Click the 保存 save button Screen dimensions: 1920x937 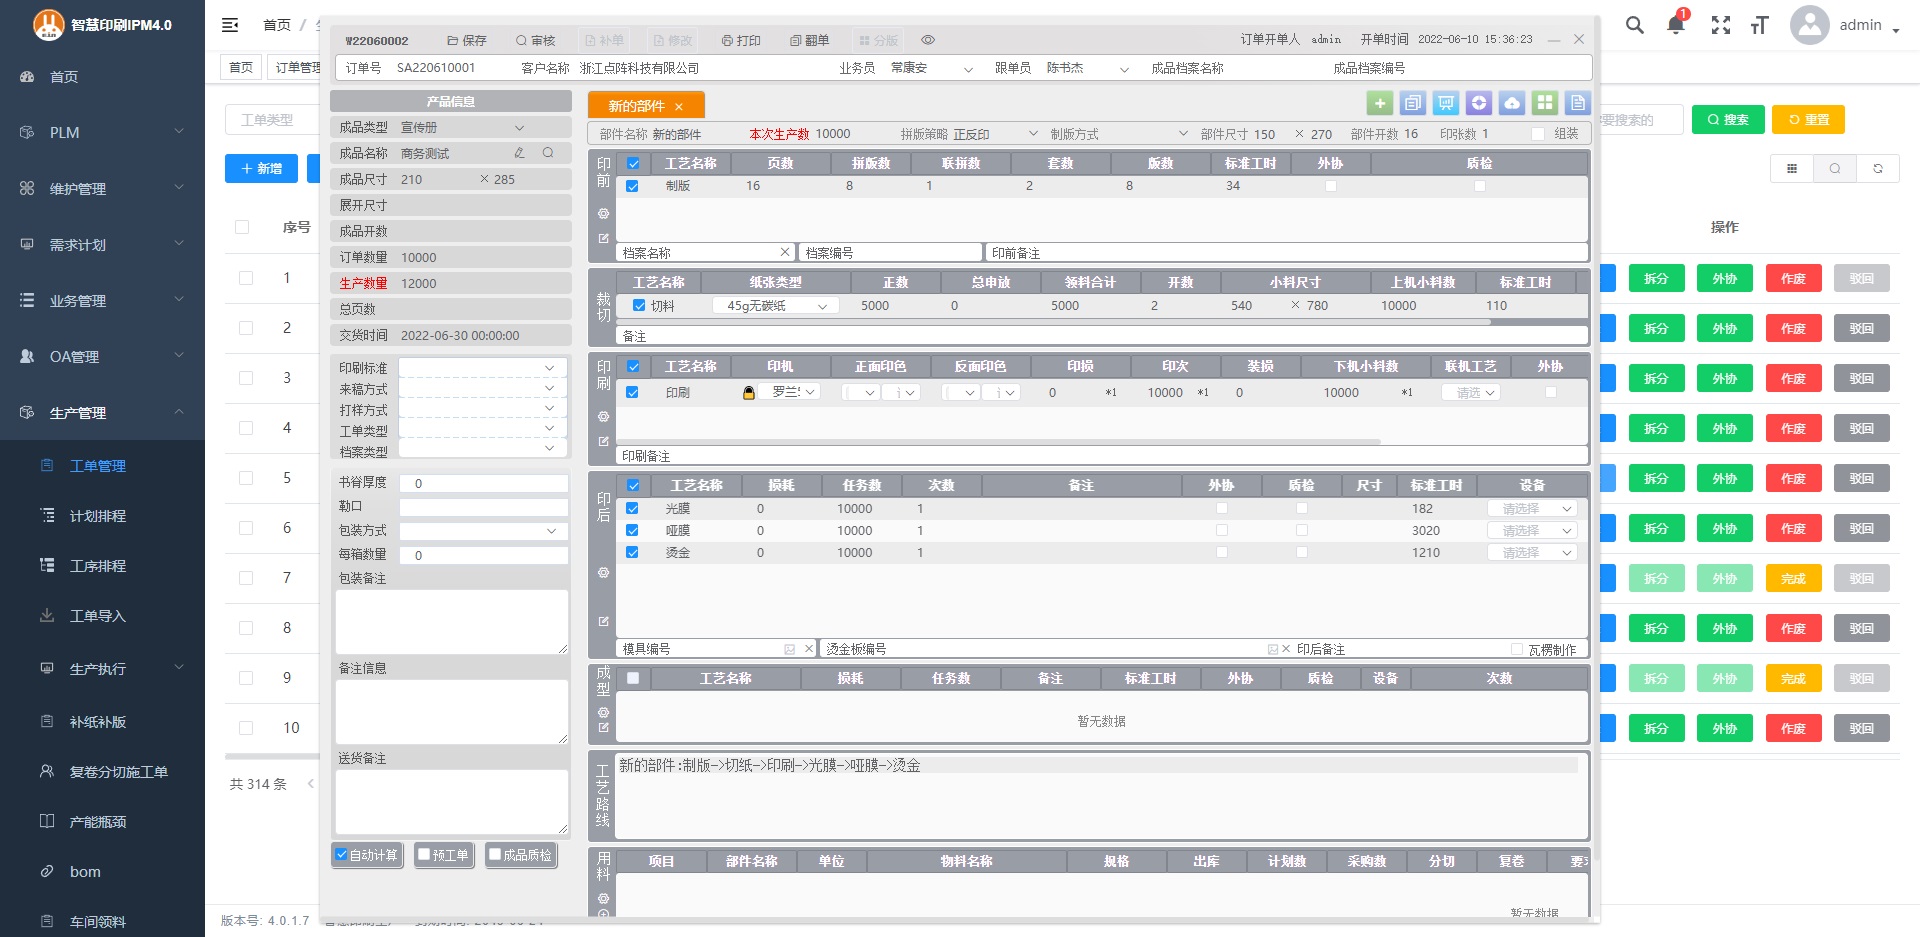pyautogui.click(x=466, y=40)
